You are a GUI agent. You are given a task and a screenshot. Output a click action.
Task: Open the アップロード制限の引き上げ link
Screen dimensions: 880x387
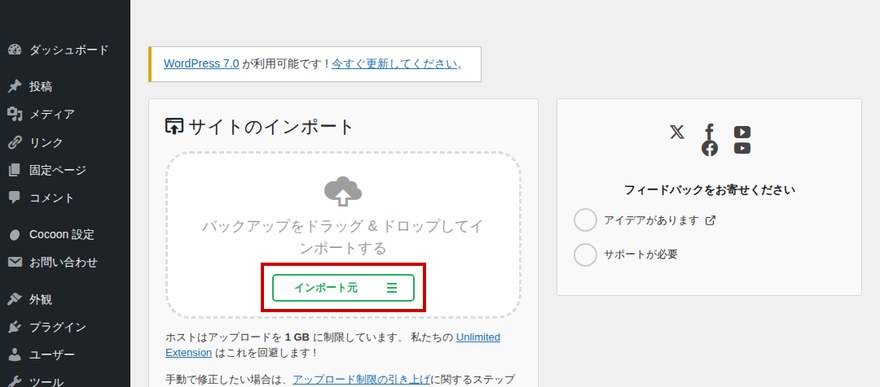[361, 379]
